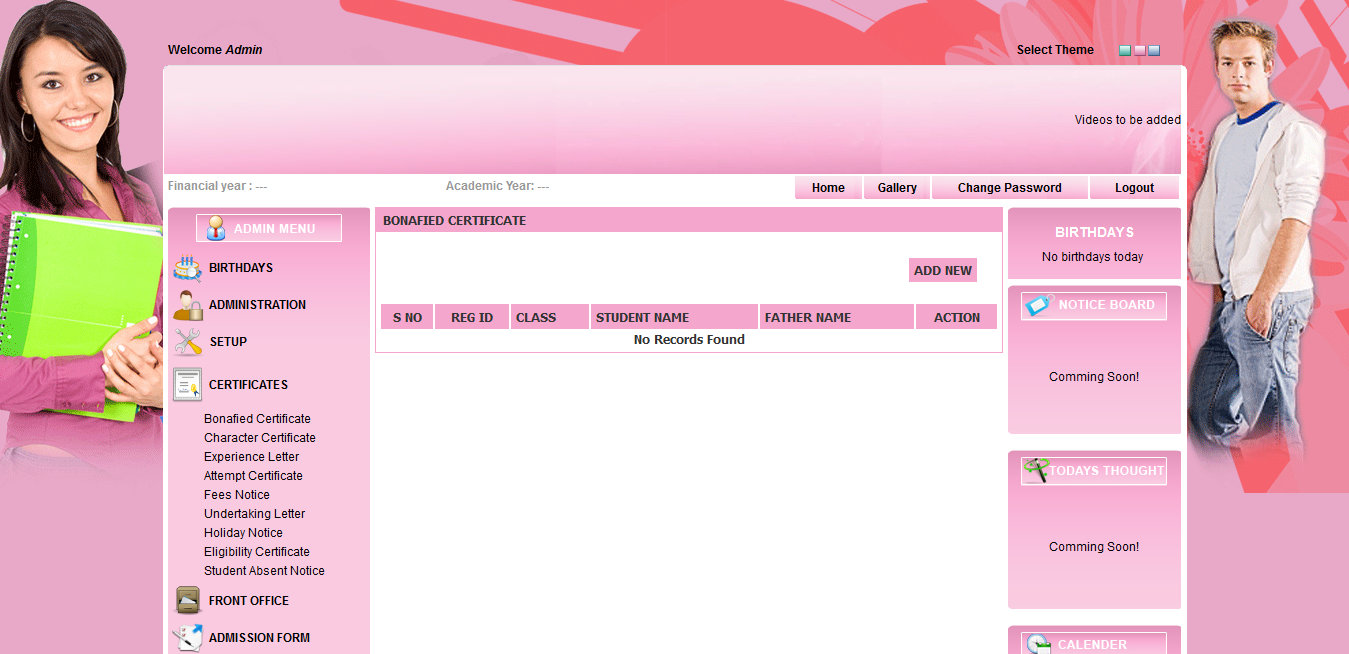The image size is (1349, 654).
Task: Expand the SETUP menu section
Action: [x=228, y=342]
